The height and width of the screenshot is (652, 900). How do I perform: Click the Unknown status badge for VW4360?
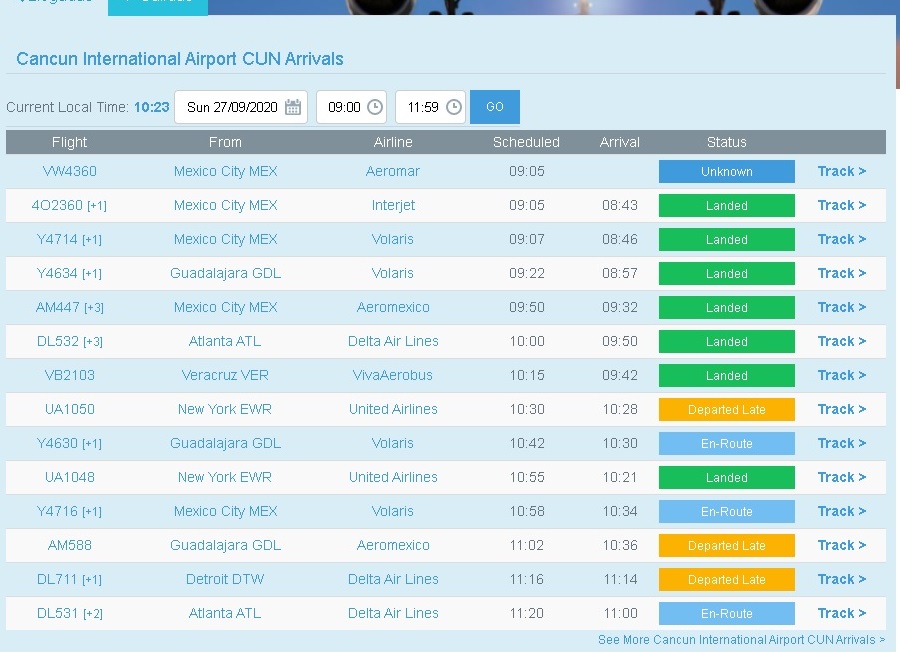726,171
